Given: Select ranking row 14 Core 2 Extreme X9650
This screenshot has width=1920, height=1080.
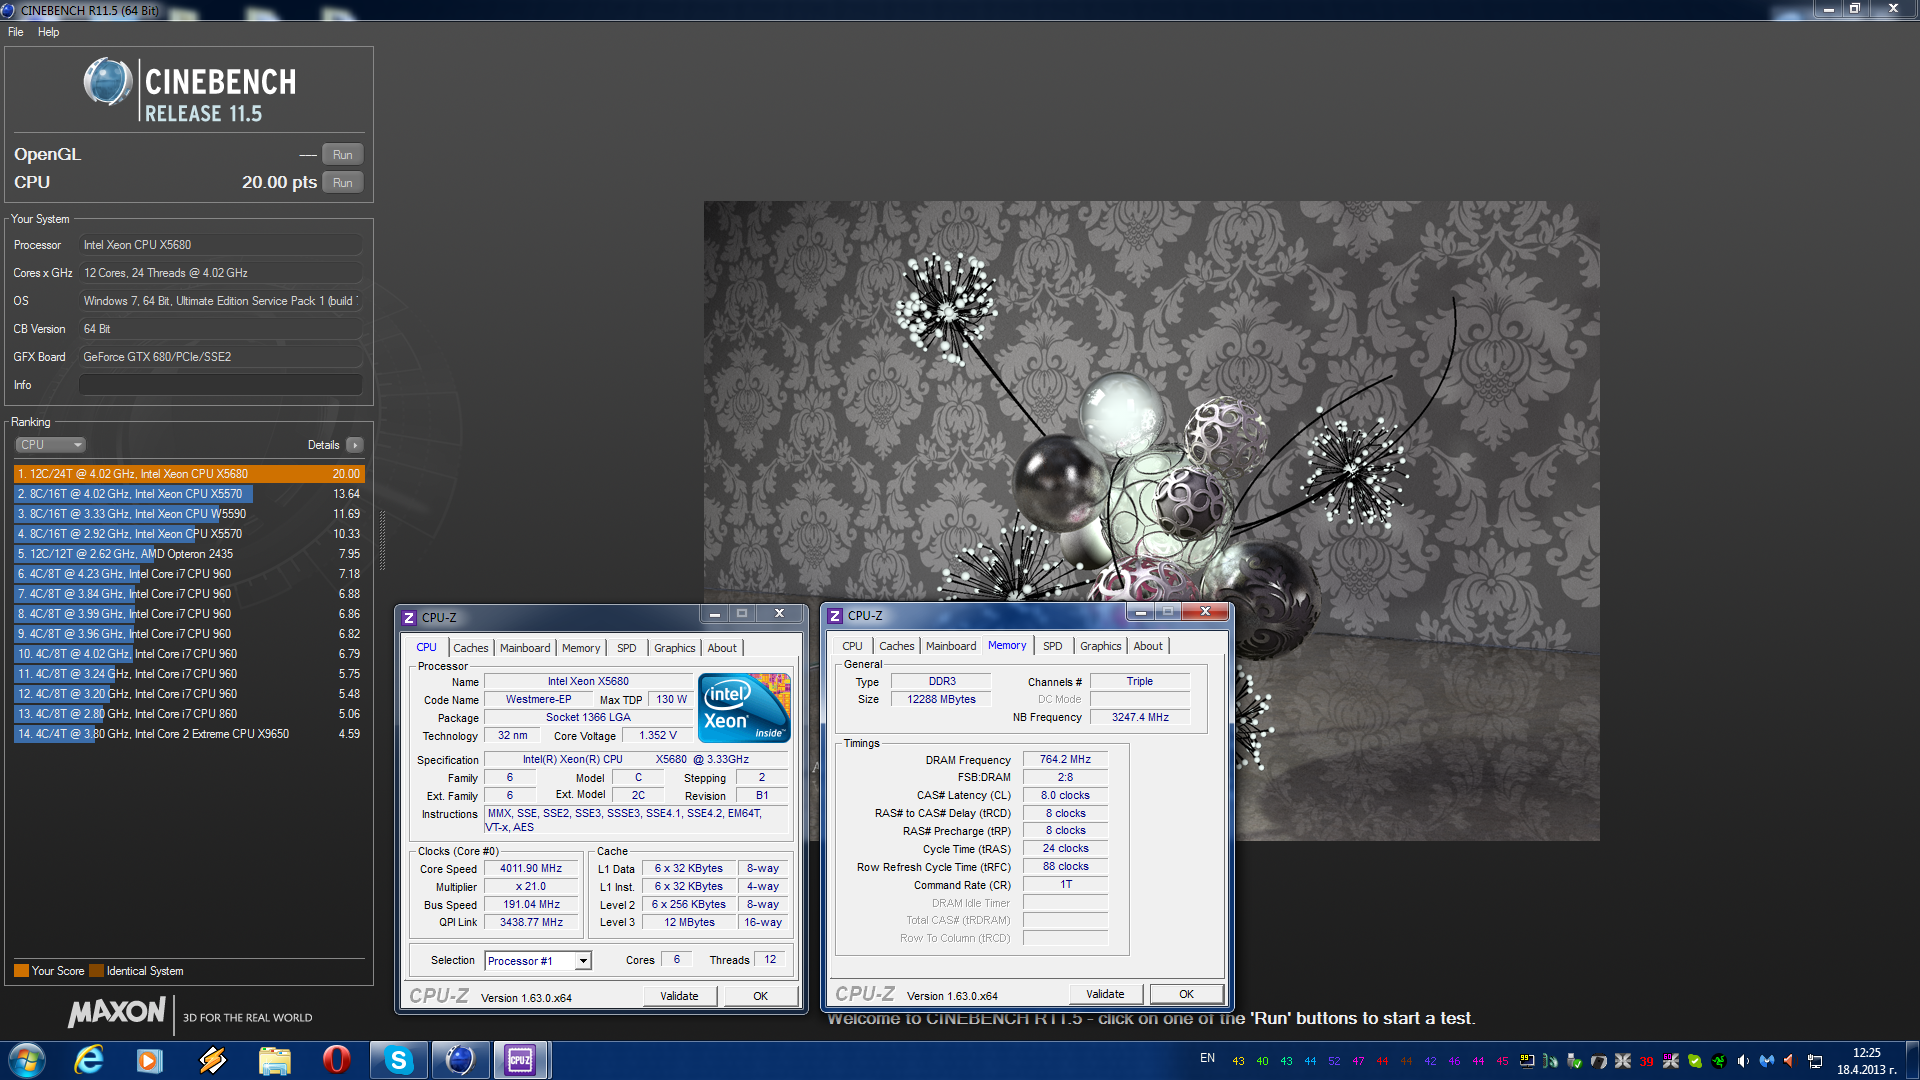Looking at the screenshot, I should 189,734.
